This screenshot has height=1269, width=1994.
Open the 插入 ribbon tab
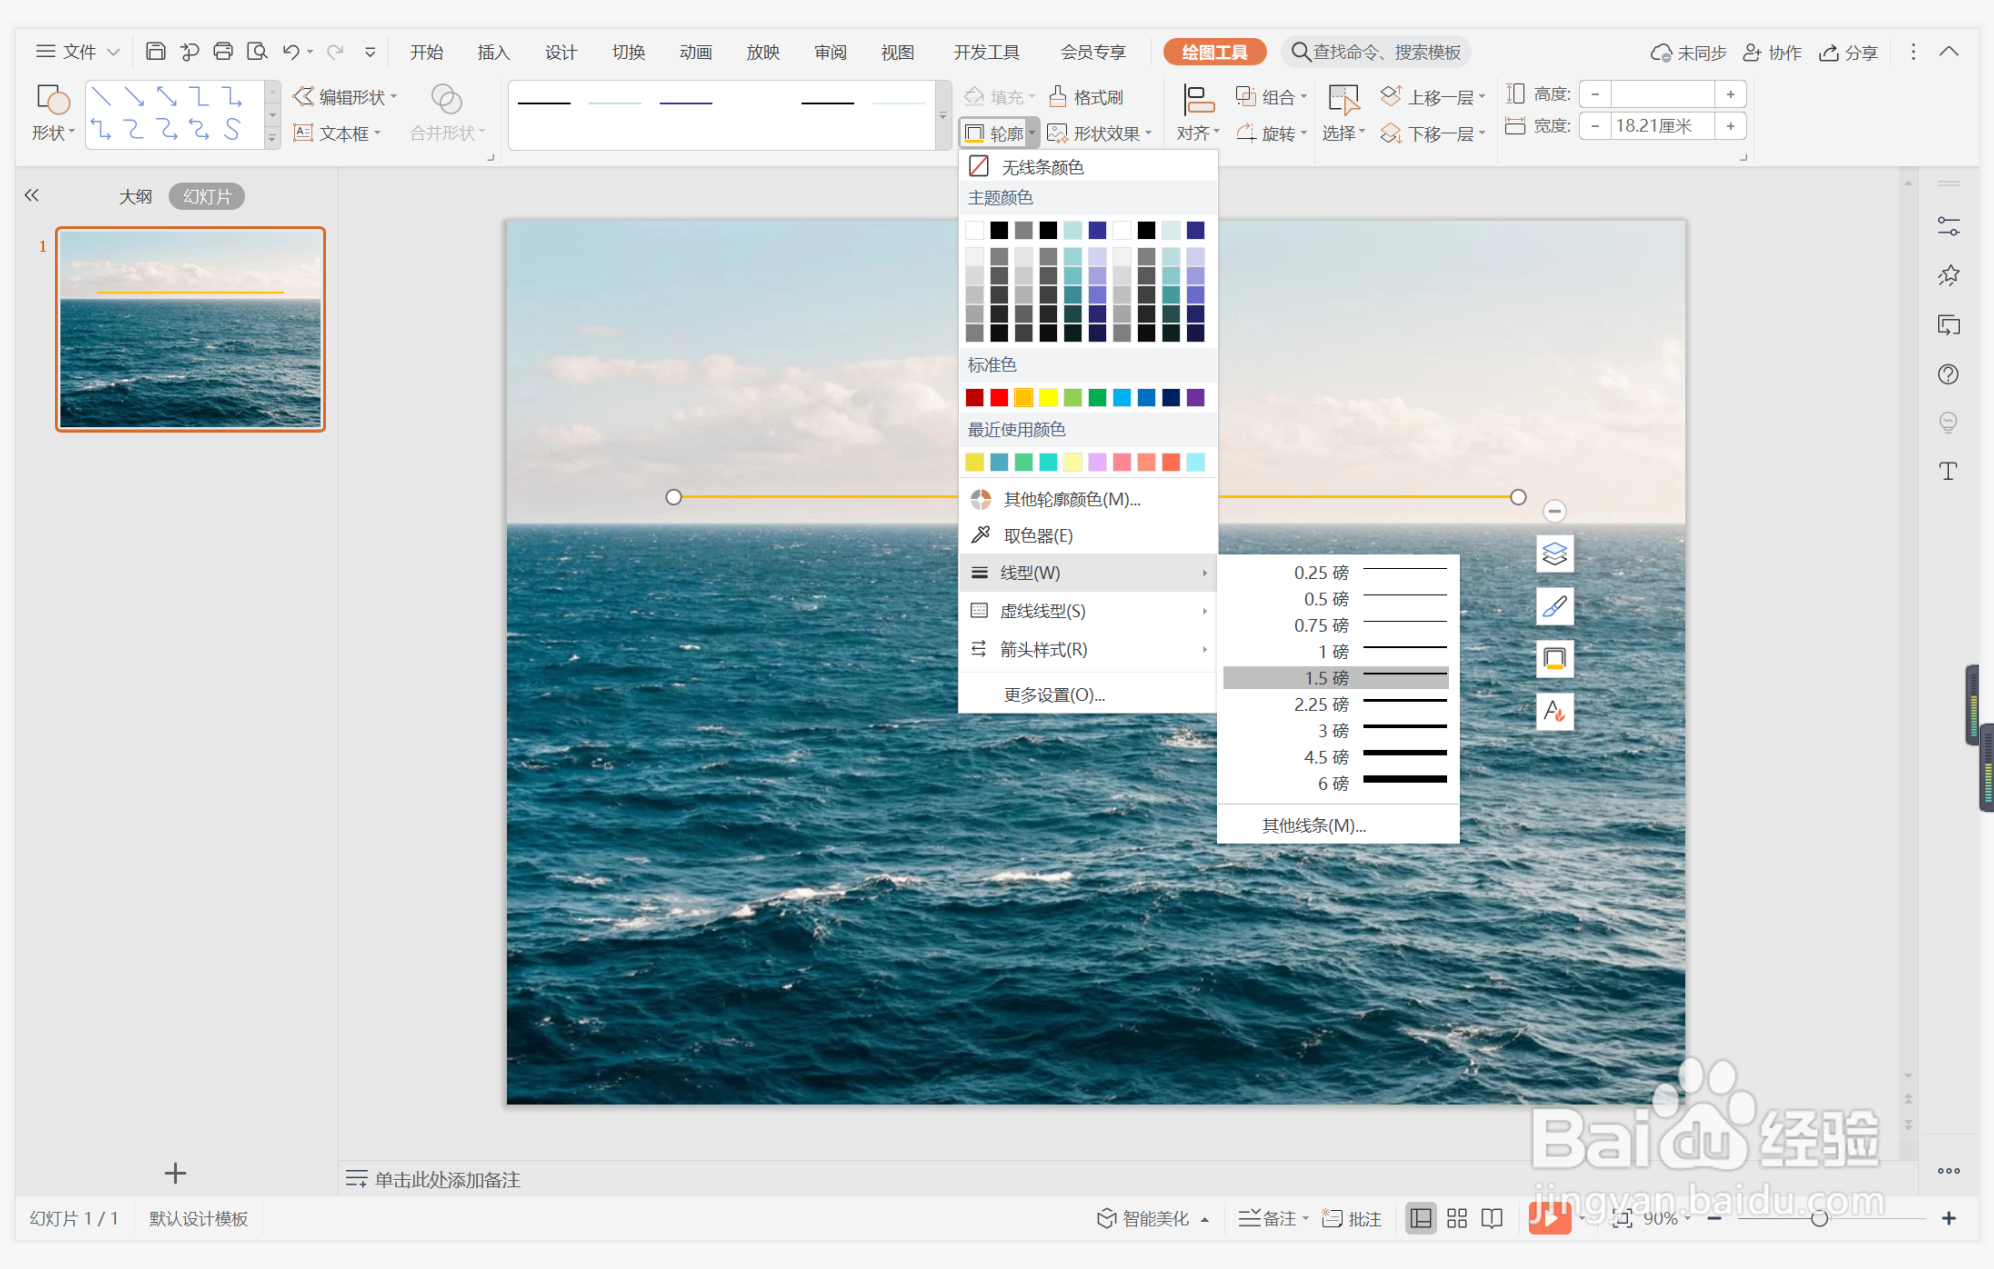click(x=493, y=52)
